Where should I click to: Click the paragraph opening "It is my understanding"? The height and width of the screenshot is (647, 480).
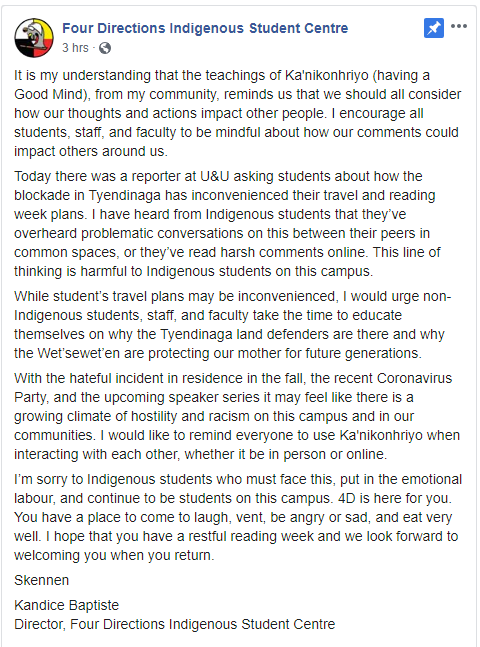[238, 113]
